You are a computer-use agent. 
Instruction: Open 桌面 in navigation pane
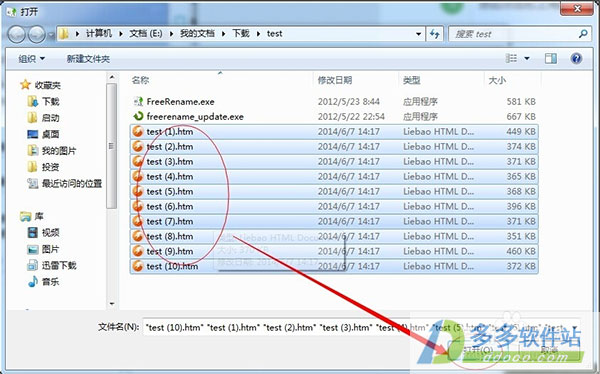[50, 134]
